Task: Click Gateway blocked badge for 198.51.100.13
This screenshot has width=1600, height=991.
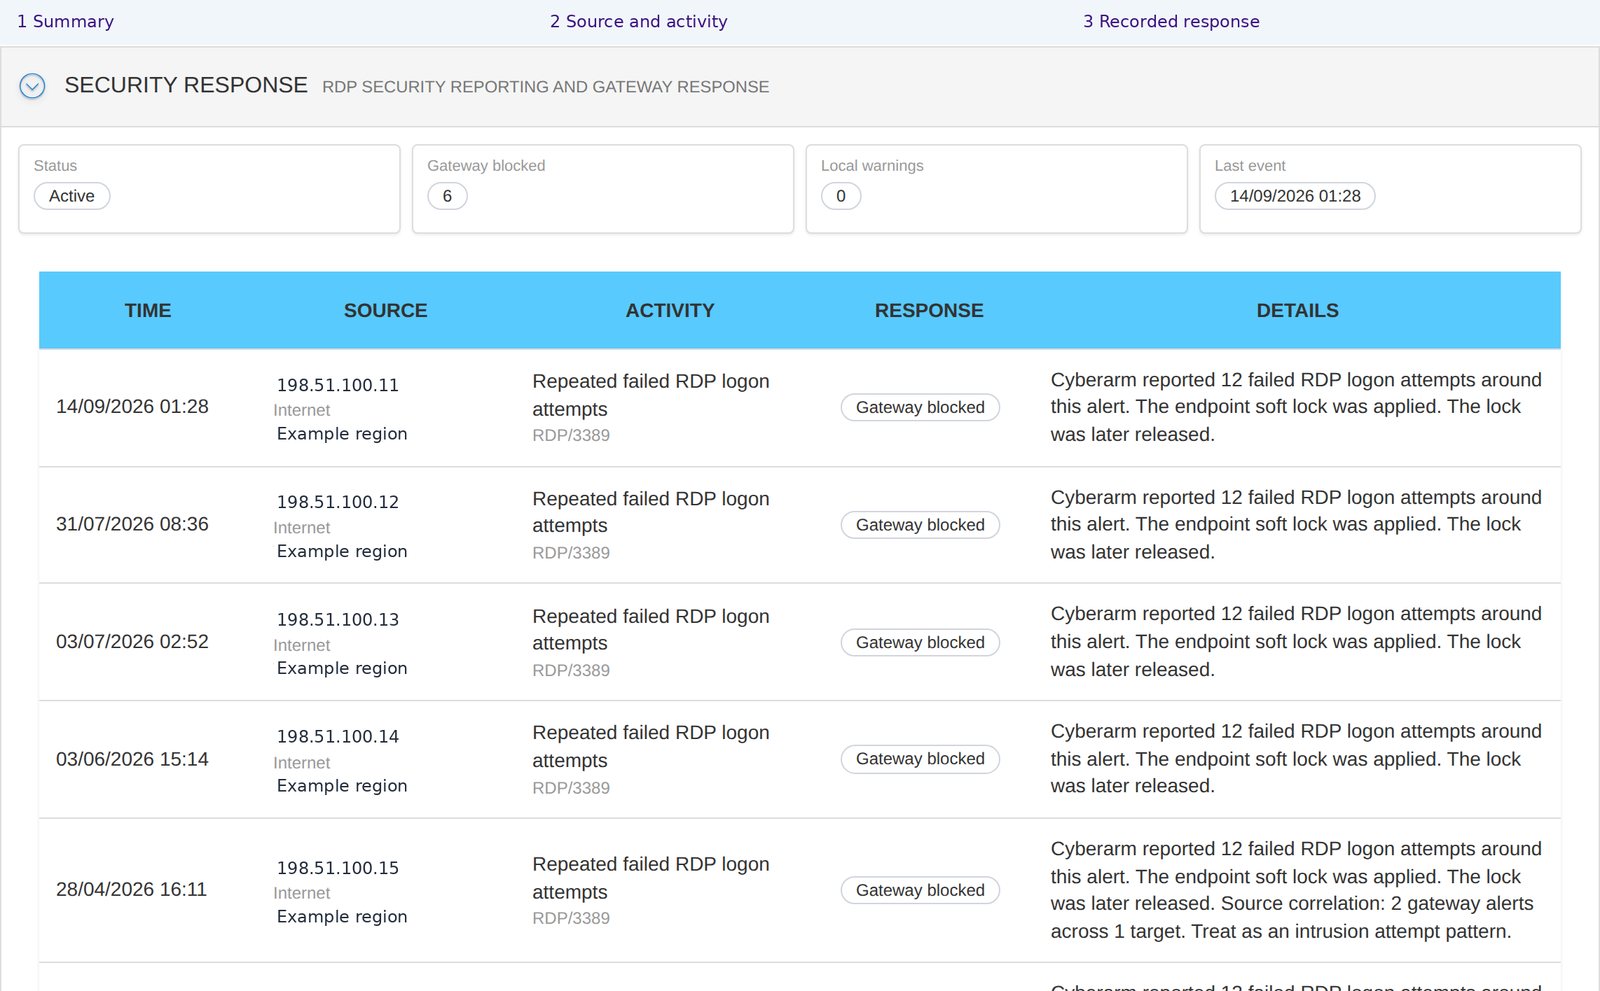Action: pyautogui.click(x=920, y=642)
